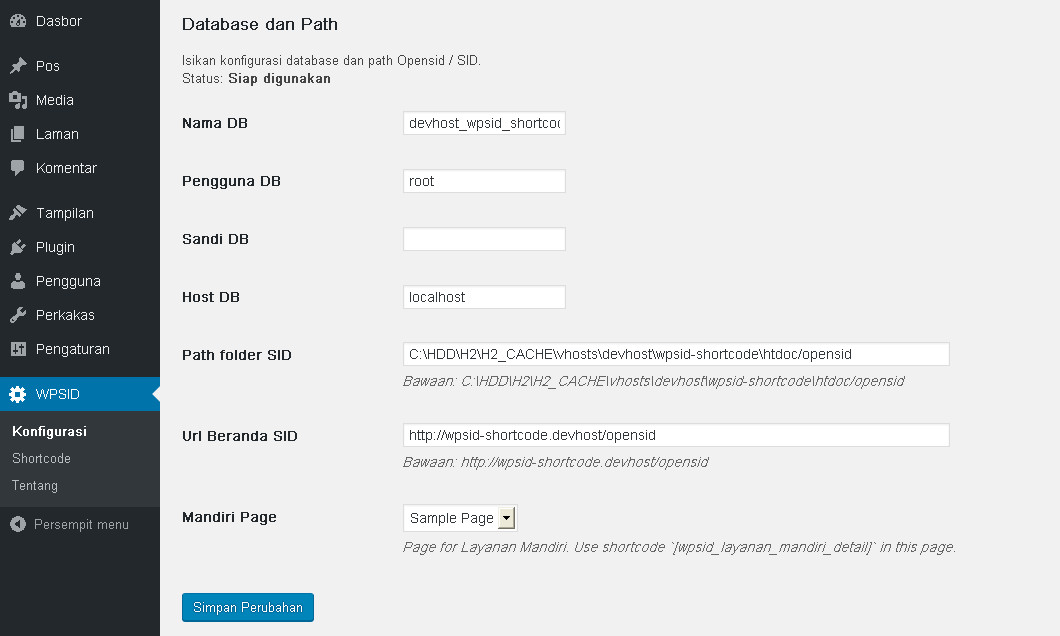Click the Dasbor gauge icon
Viewport: 1060px width, 636px height.
tap(18, 21)
